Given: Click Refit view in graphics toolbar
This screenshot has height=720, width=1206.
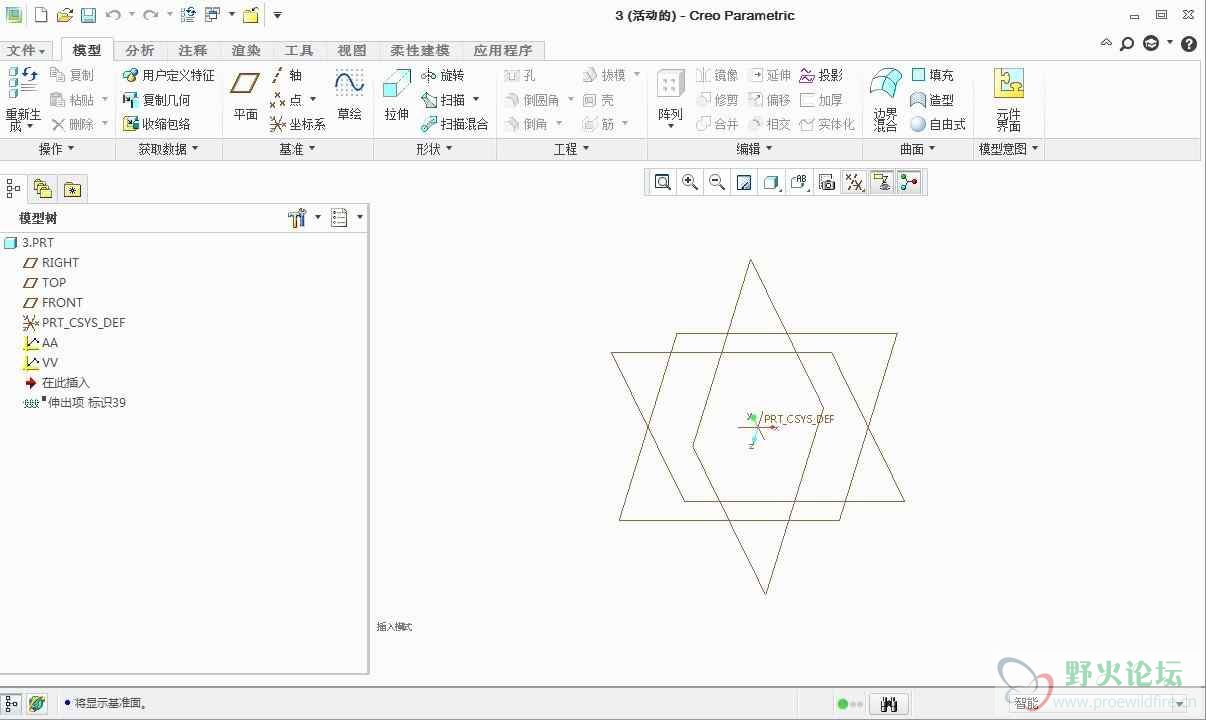Looking at the screenshot, I should coord(662,182).
